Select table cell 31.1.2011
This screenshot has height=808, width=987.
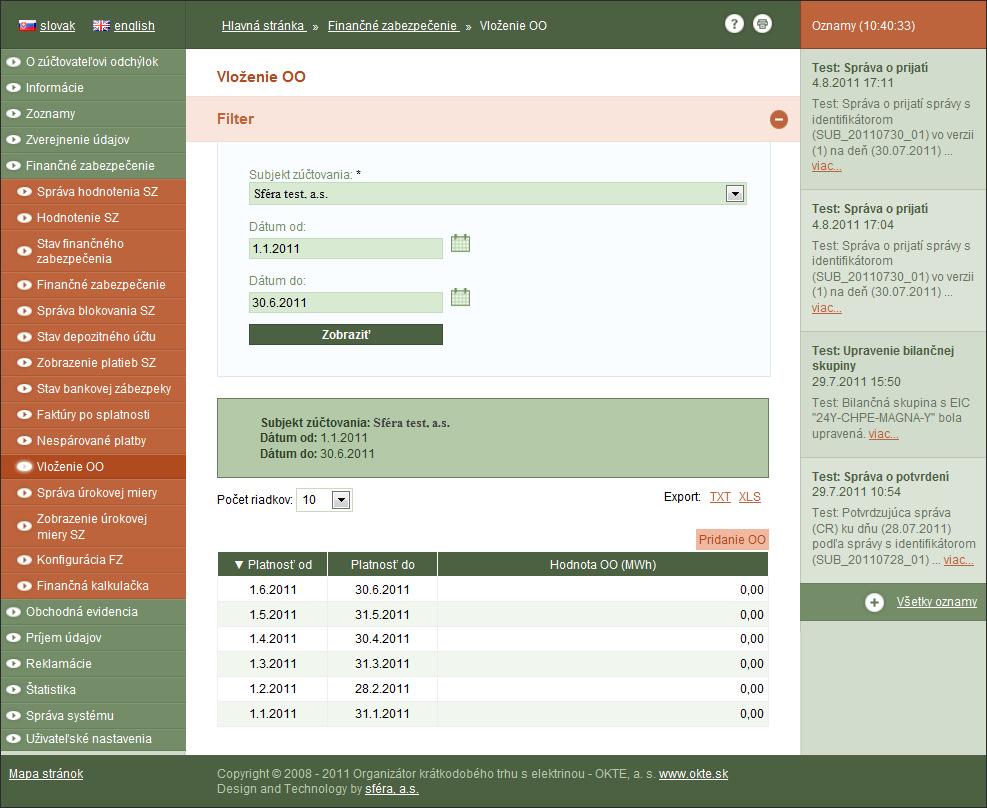coord(382,714)
